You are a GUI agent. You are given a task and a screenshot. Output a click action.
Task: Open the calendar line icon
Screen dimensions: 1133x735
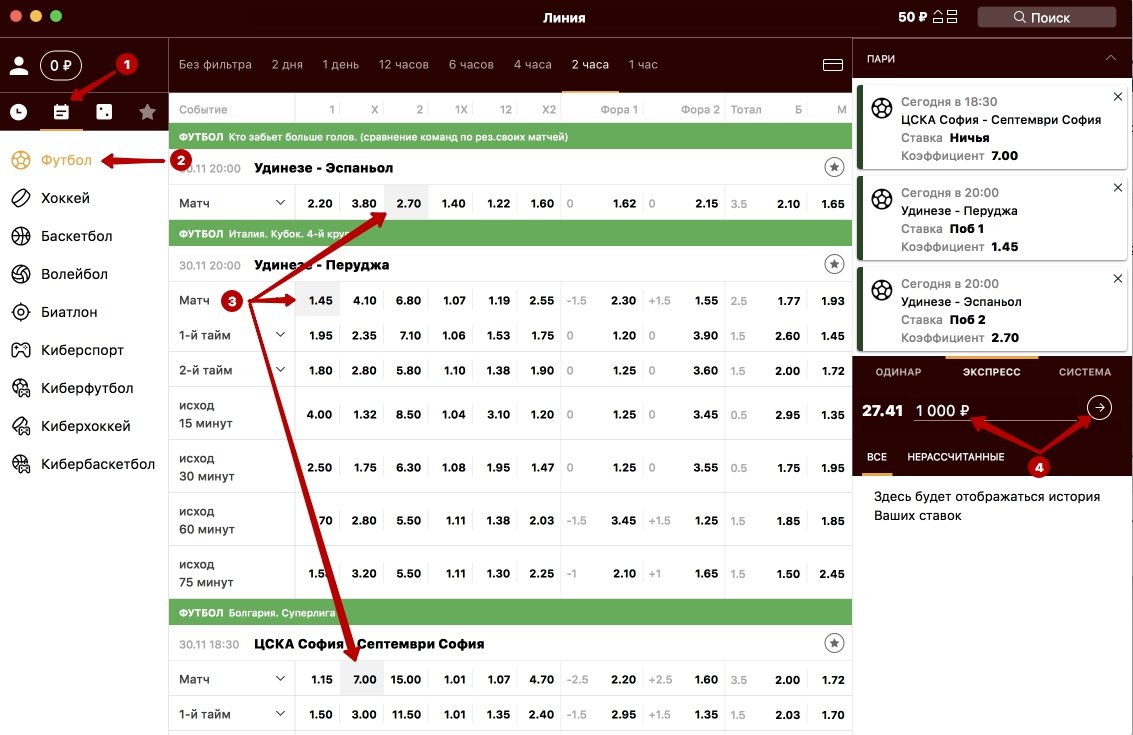(61, 112)
